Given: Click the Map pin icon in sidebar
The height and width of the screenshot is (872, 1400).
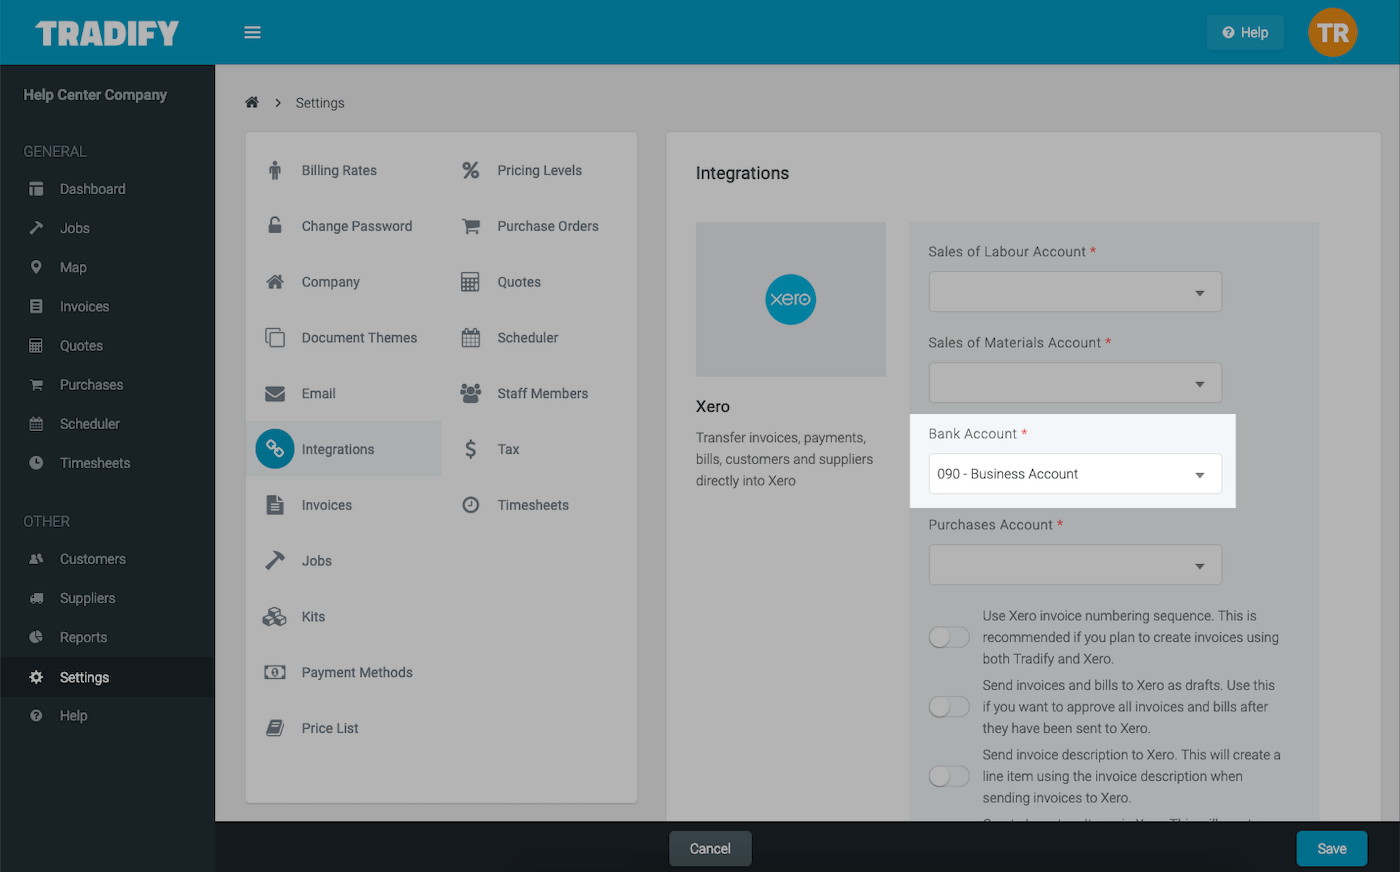Looking at the screenshot, I should [x=36, y=267].
